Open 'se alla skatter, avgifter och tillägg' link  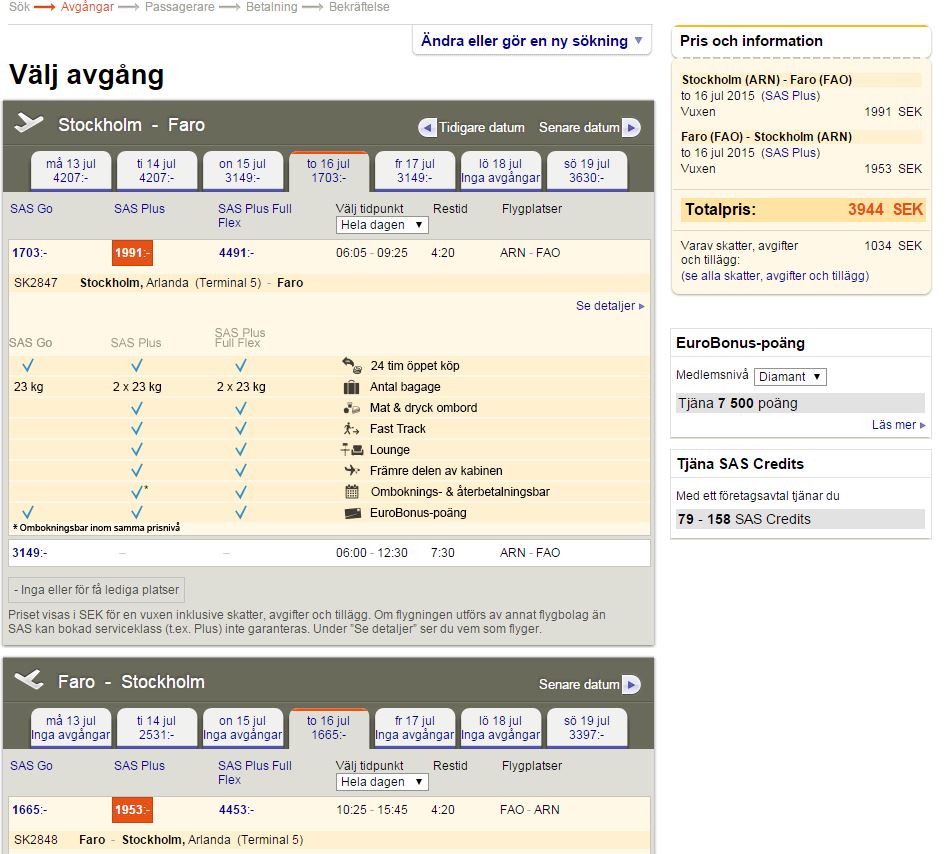tap(775, 276)
